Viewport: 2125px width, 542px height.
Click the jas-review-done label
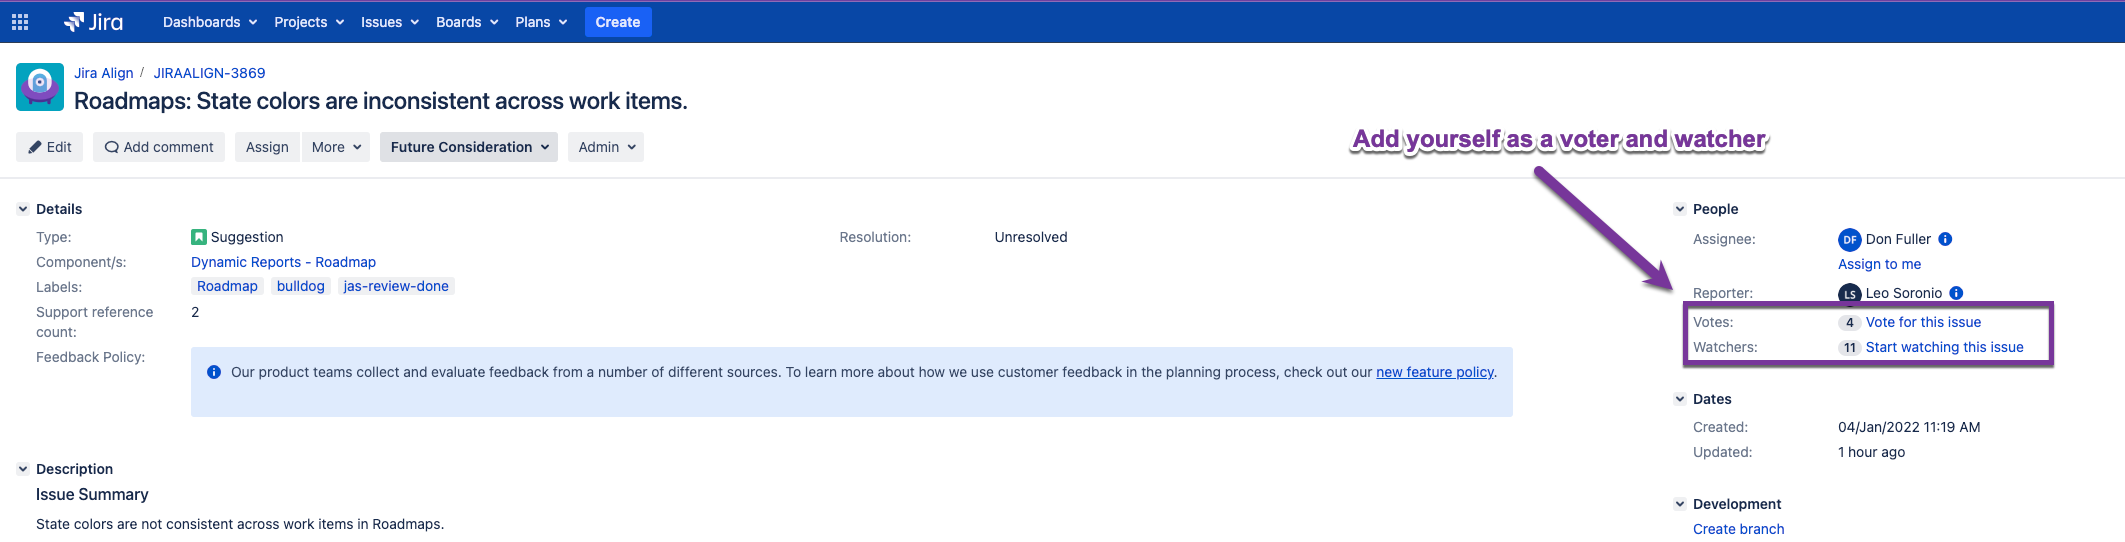click(396, 286)
